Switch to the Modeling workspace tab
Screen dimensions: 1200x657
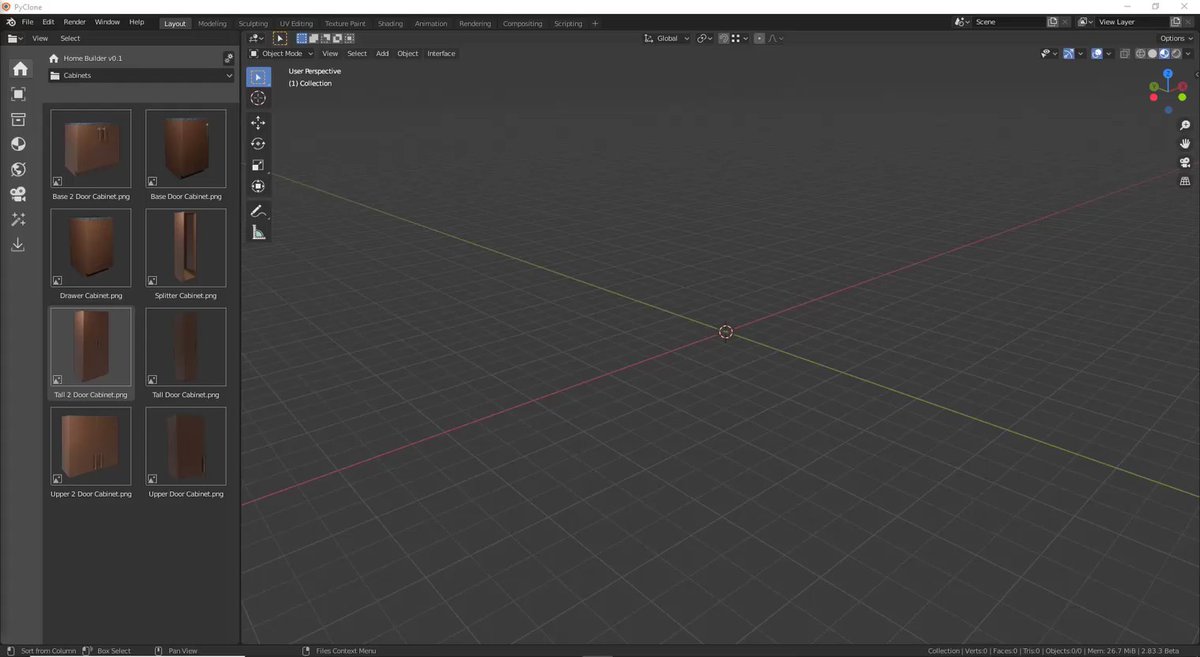(212, 23)
